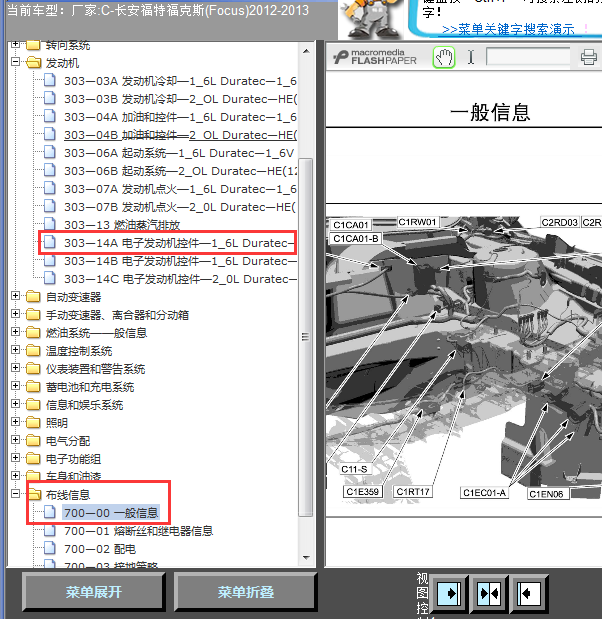Expand the 照明 folder
This screenshot has width=602, height=619.
tap(15, 422)
